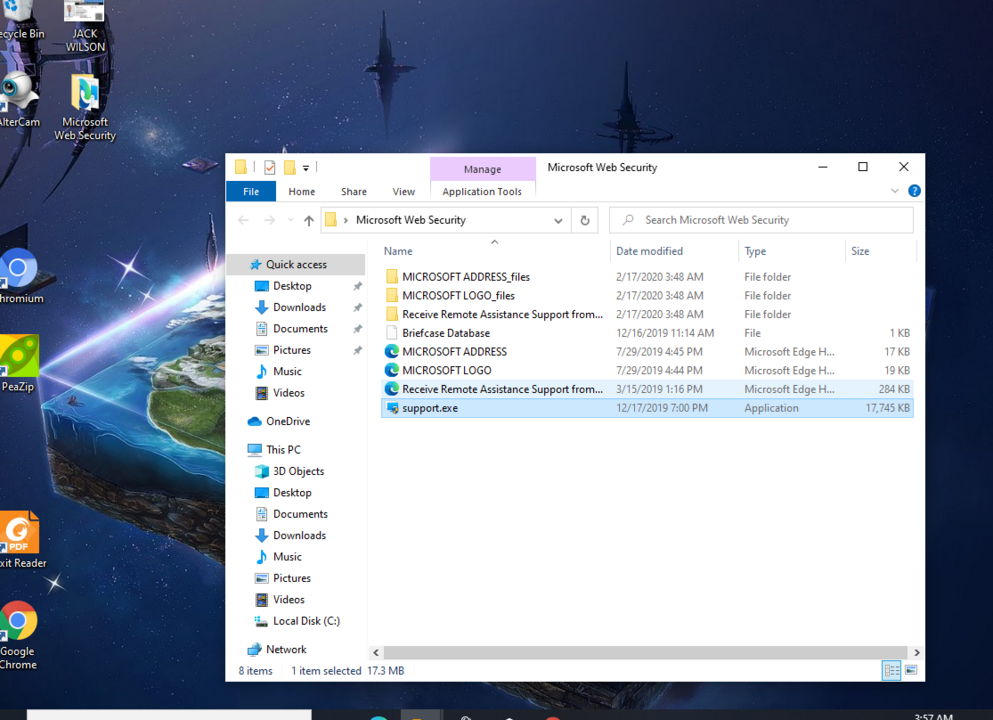Select the Chromium desktop shortcut
The height and width of the screenshot is (720, 993).
(x=19, y=277)
